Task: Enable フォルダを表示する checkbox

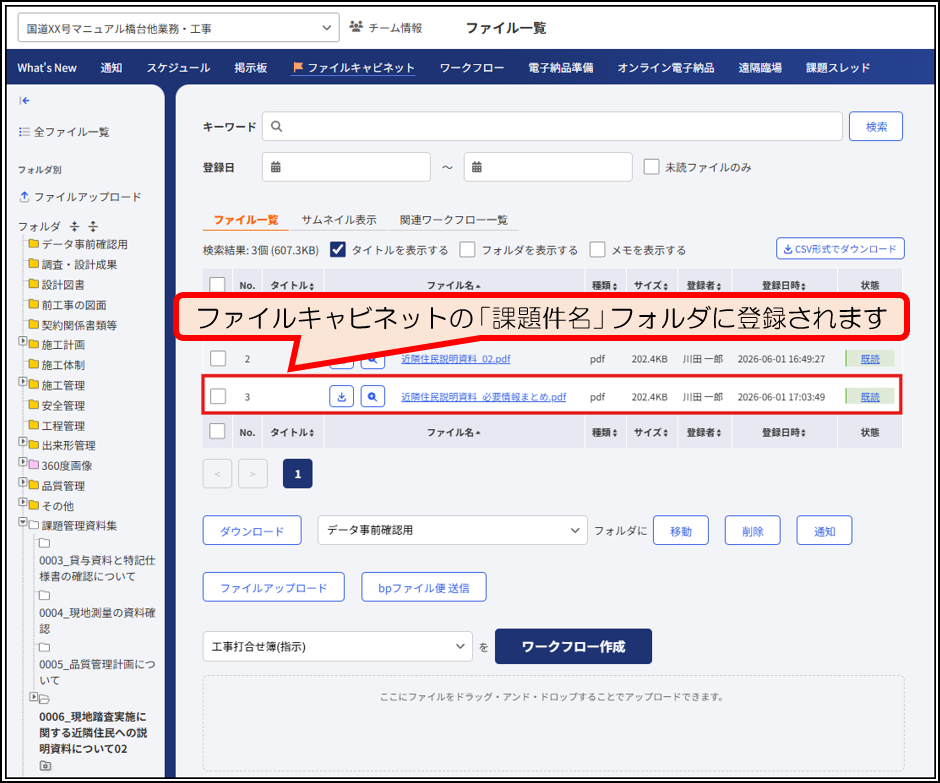Action: point(467,249)
